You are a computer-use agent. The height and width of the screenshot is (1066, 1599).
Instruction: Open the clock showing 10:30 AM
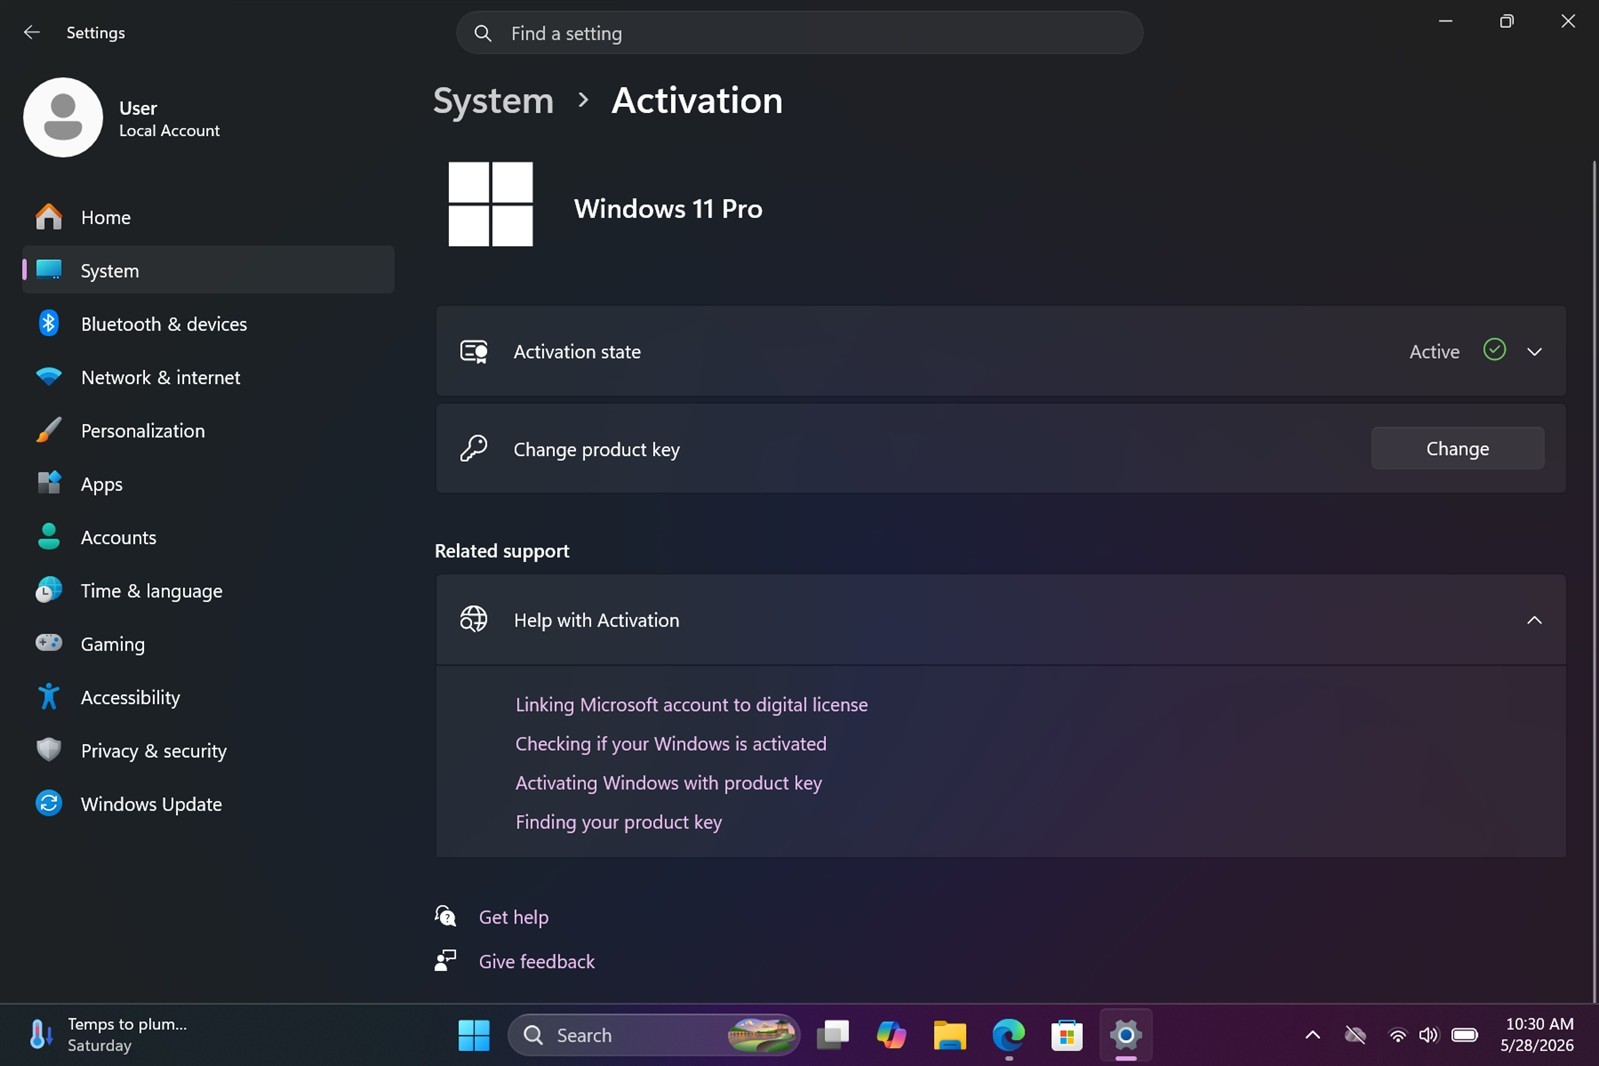[1538, 1035]
